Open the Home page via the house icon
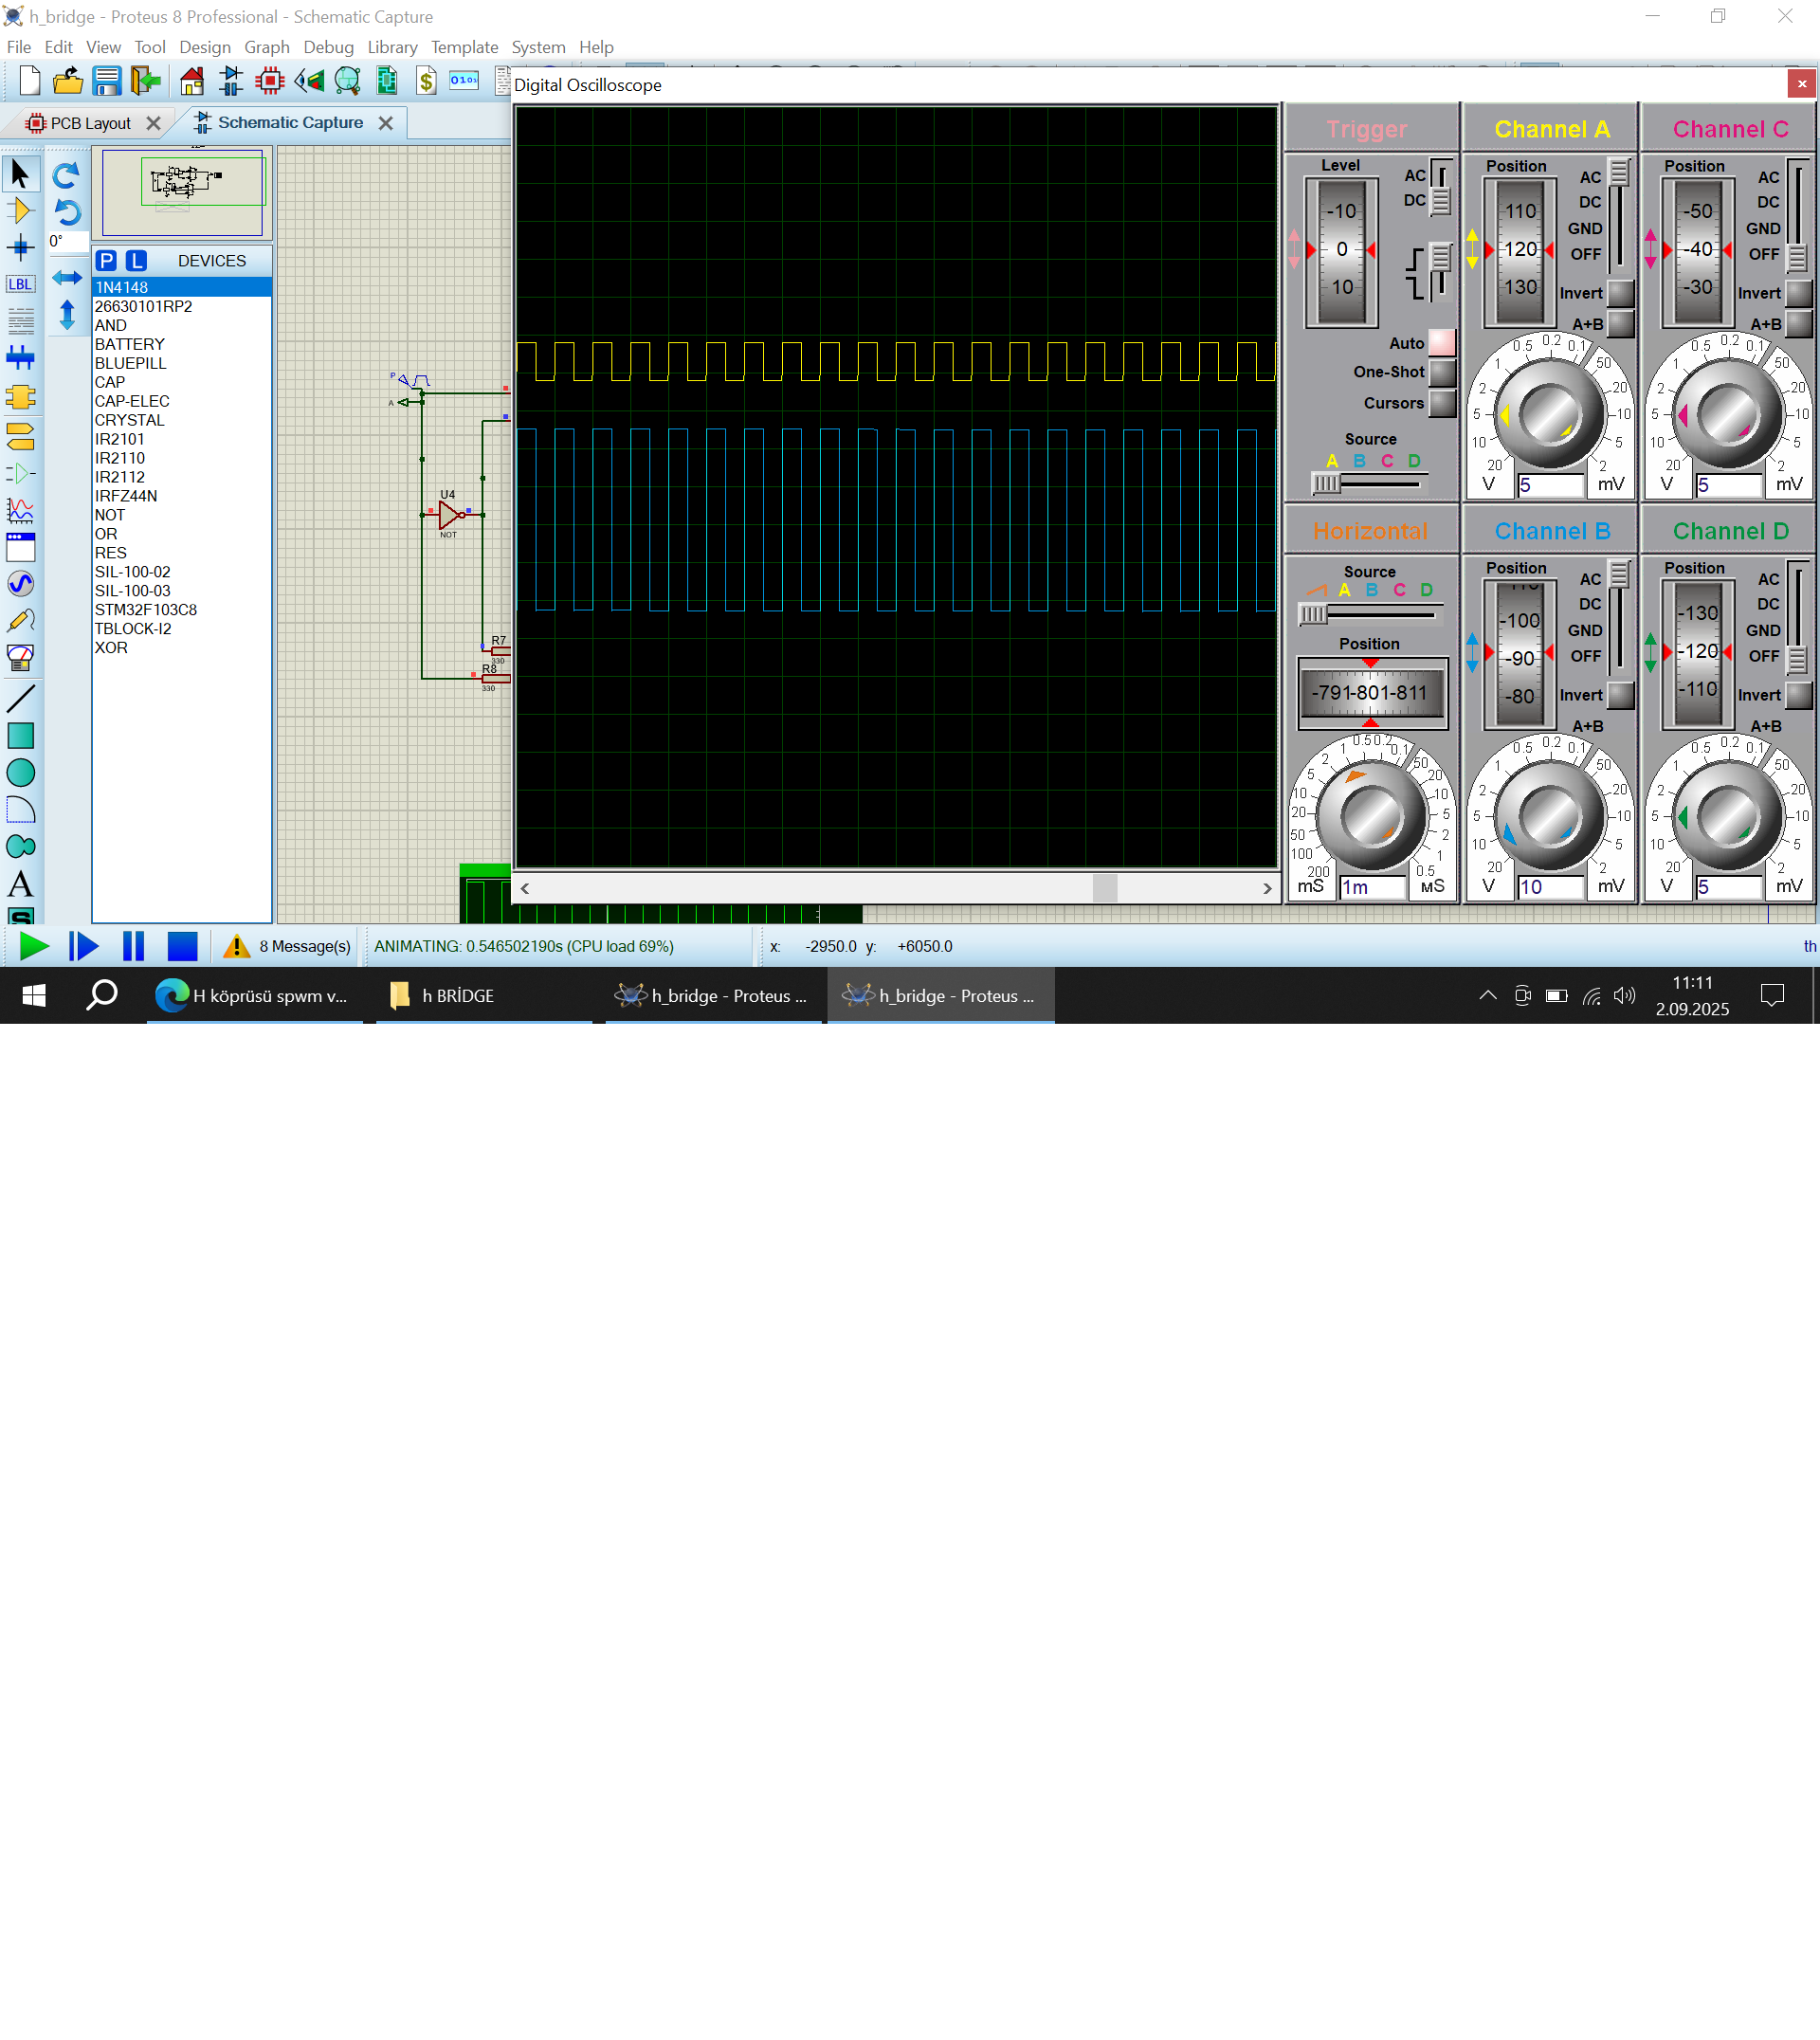 [192, 80]
